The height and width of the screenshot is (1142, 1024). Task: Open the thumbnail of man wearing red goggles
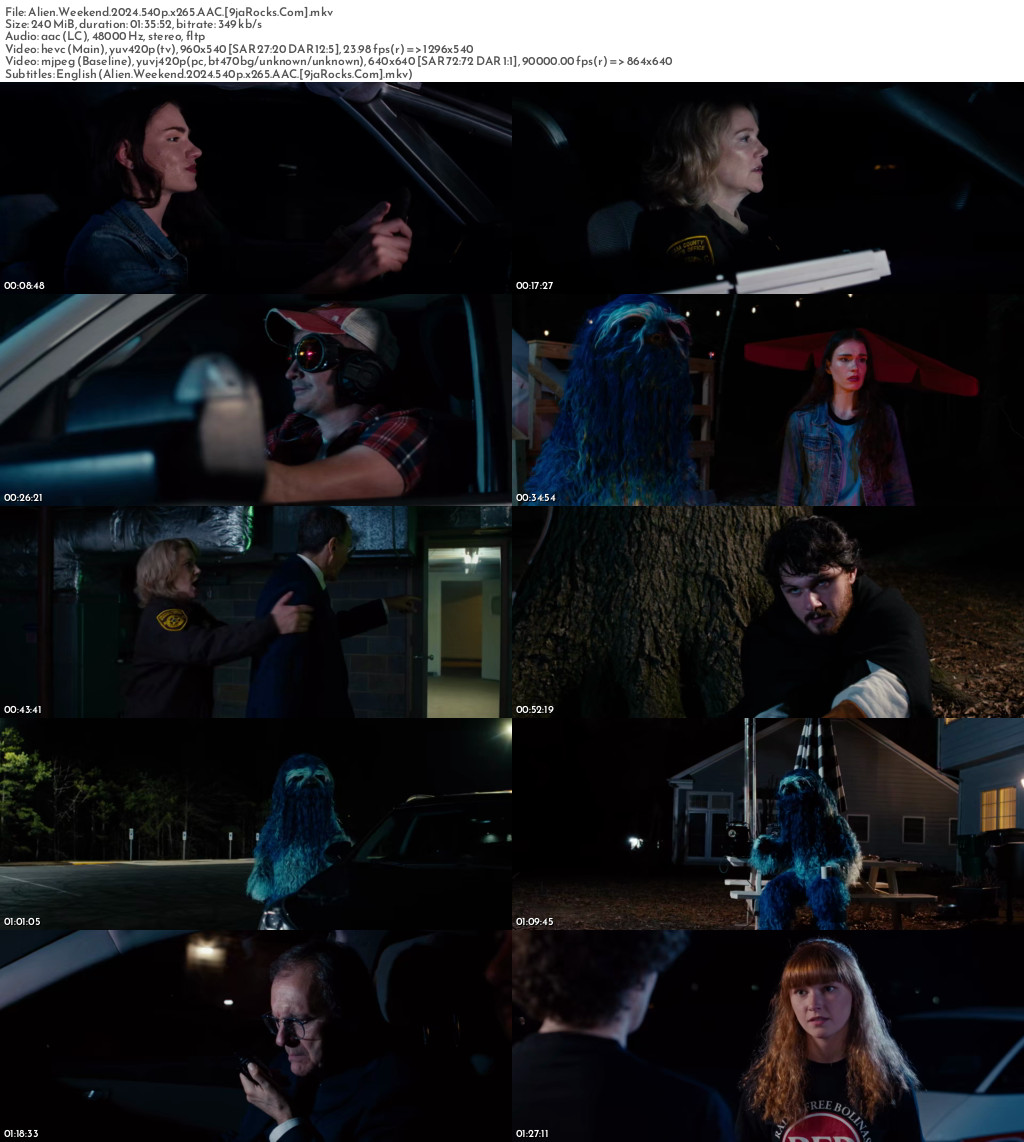[255, 400]
